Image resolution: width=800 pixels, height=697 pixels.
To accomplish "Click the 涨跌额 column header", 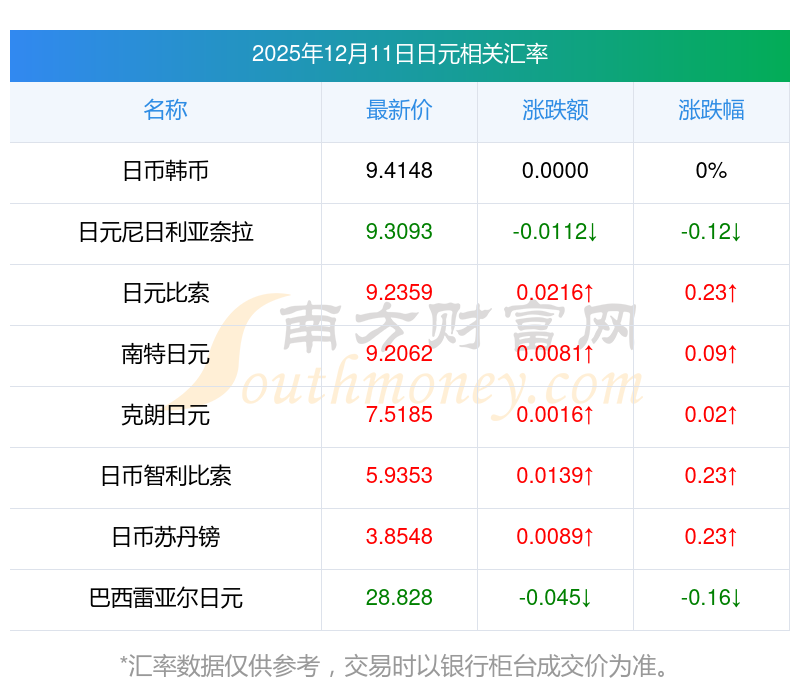I will pyautogui.click(x=555, y=110).
